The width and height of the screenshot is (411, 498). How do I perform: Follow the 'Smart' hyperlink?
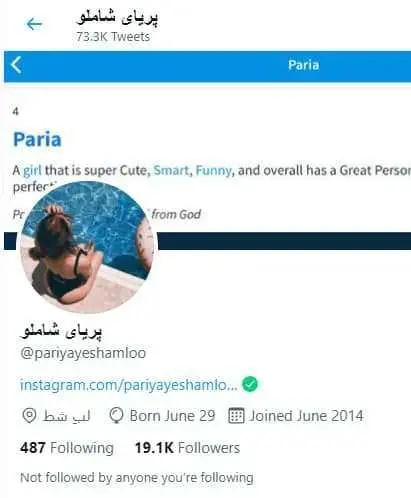point(171,170)
